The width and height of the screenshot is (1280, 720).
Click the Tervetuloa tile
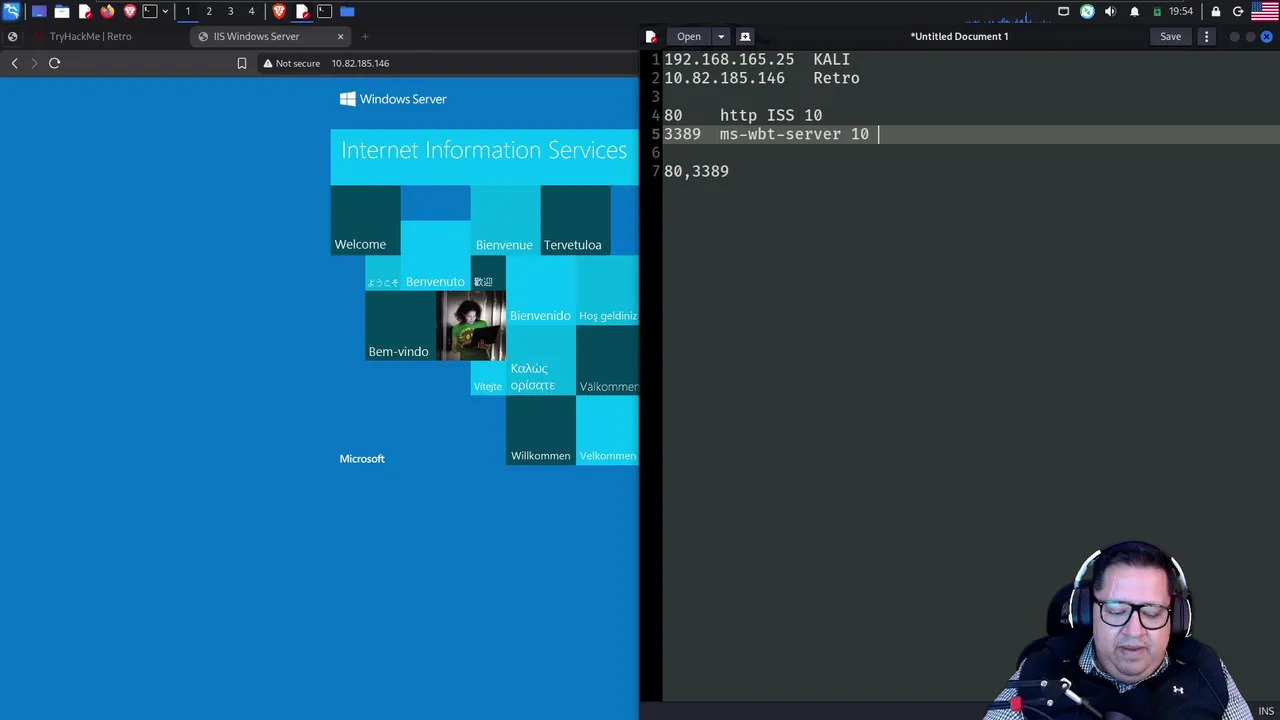(575, 220)
